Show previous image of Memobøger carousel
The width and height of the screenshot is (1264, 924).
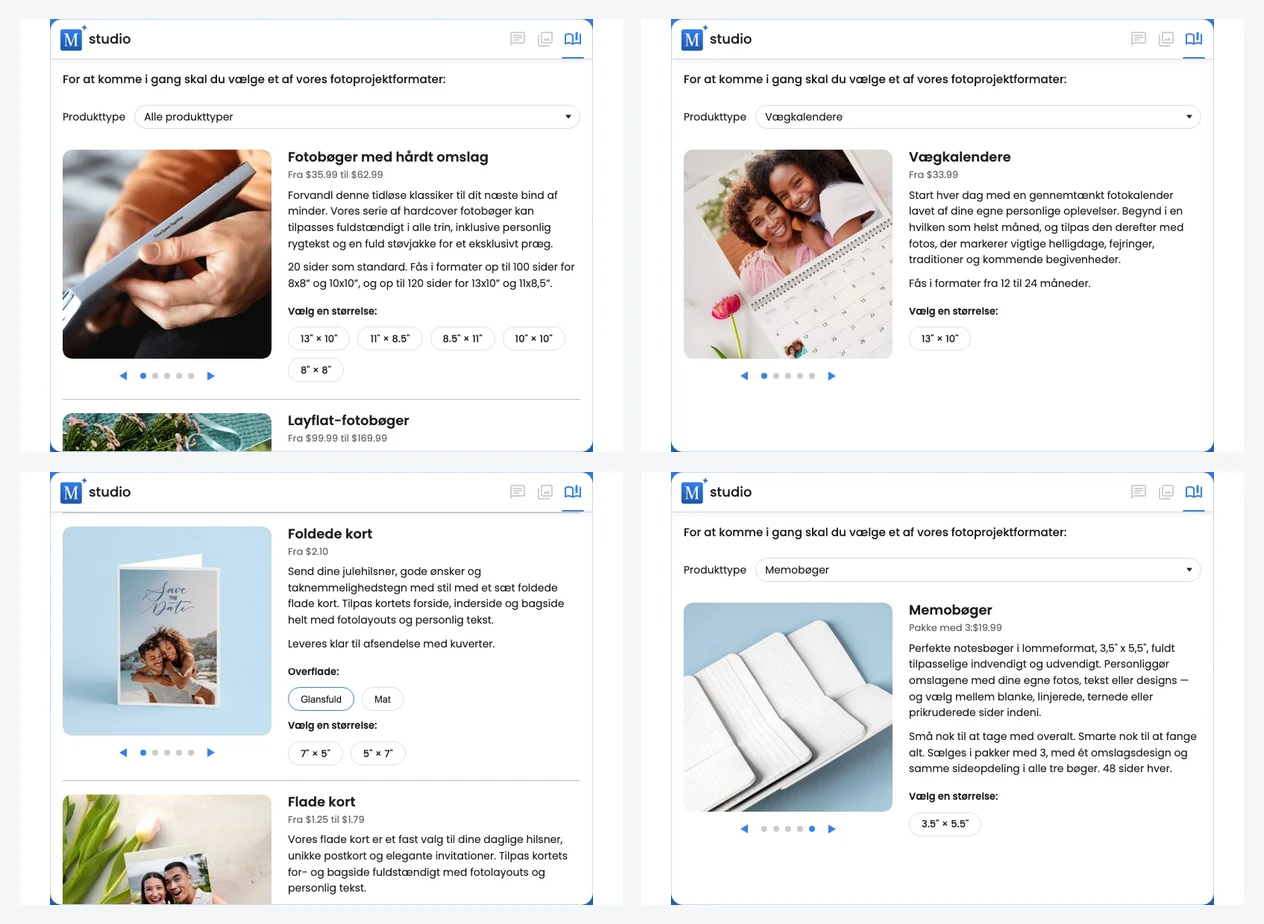click(745, 829)
